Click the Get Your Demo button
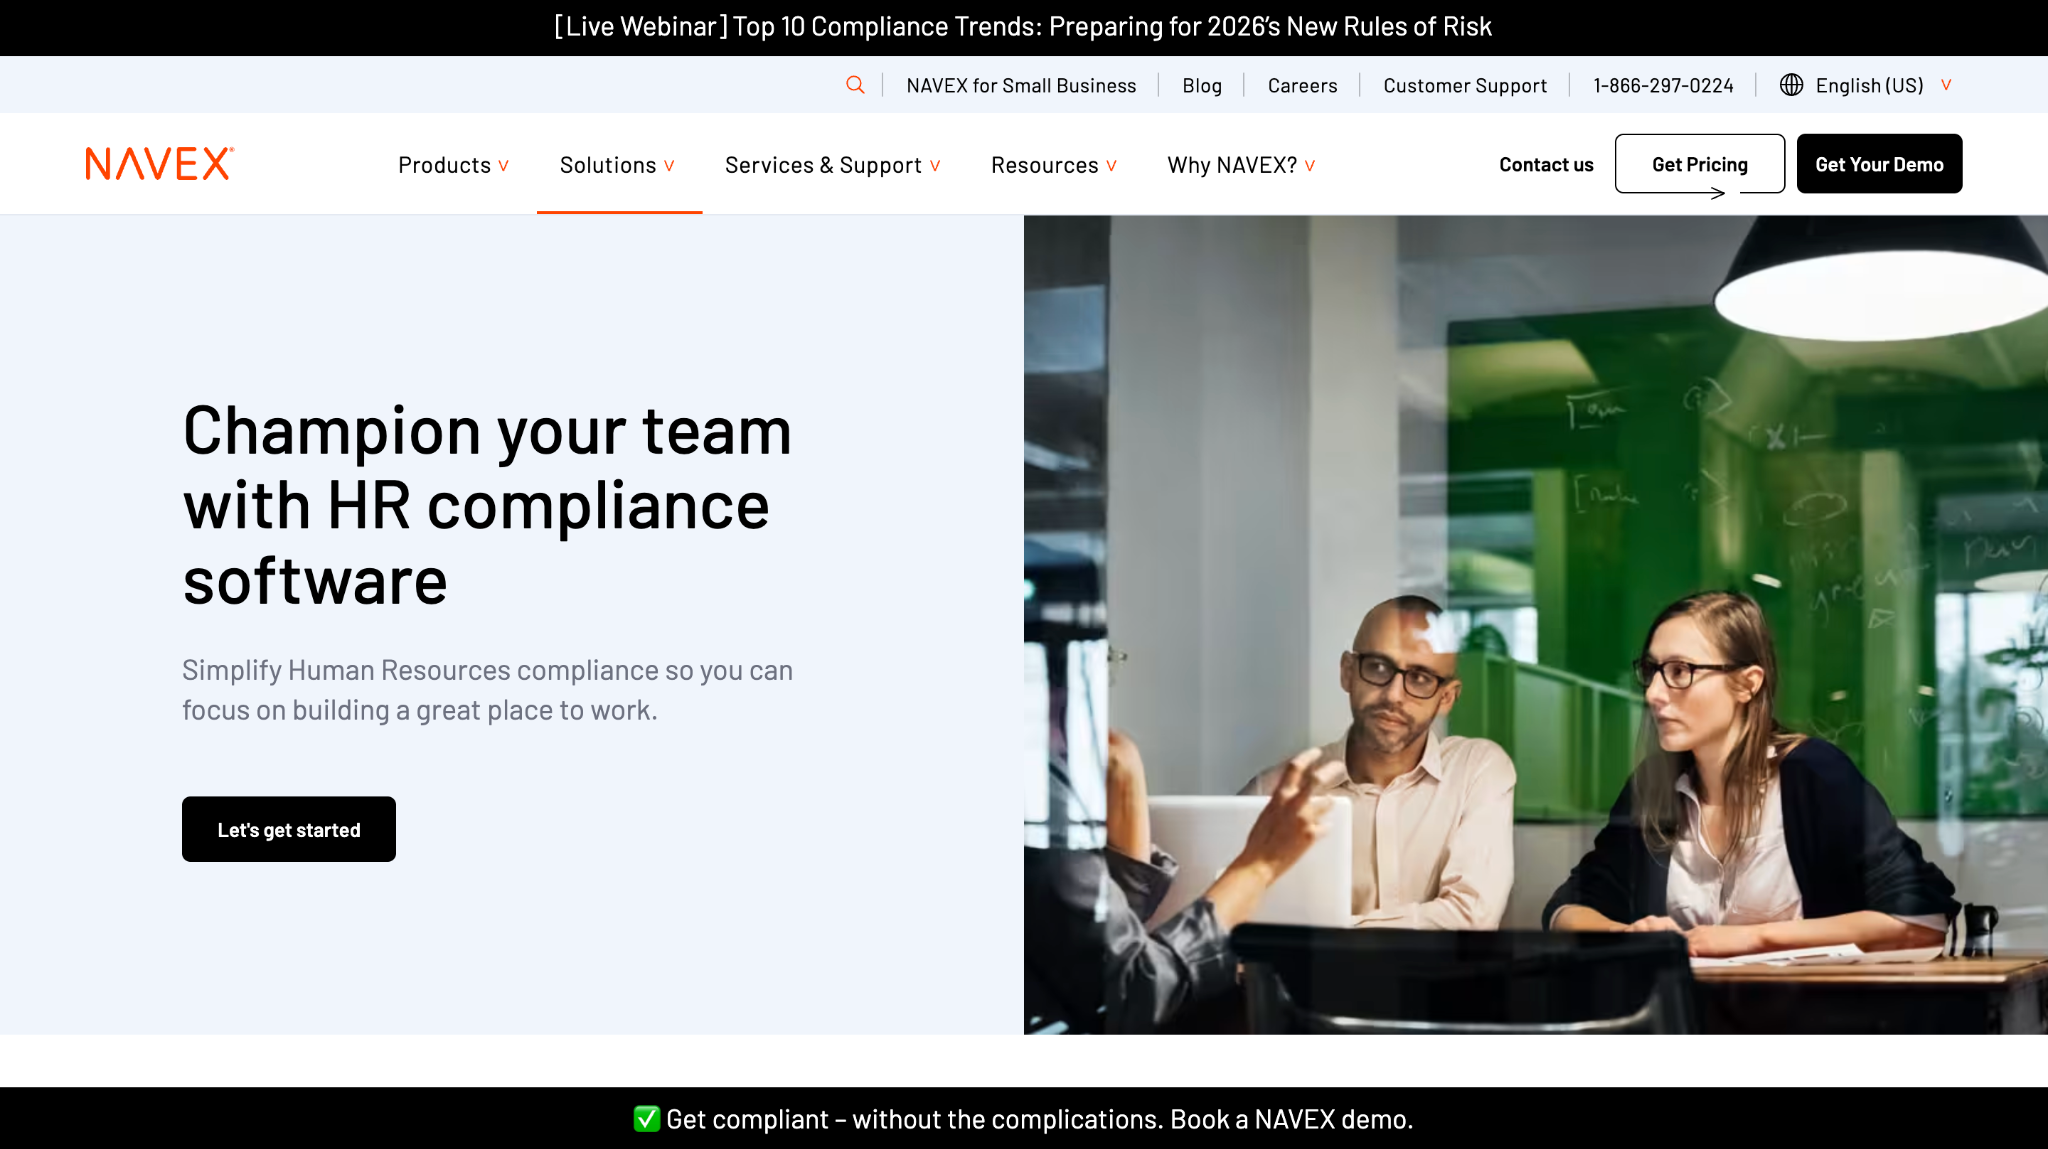Viewport: 2048px width, 1149px height. click(x=1879, y=163)
